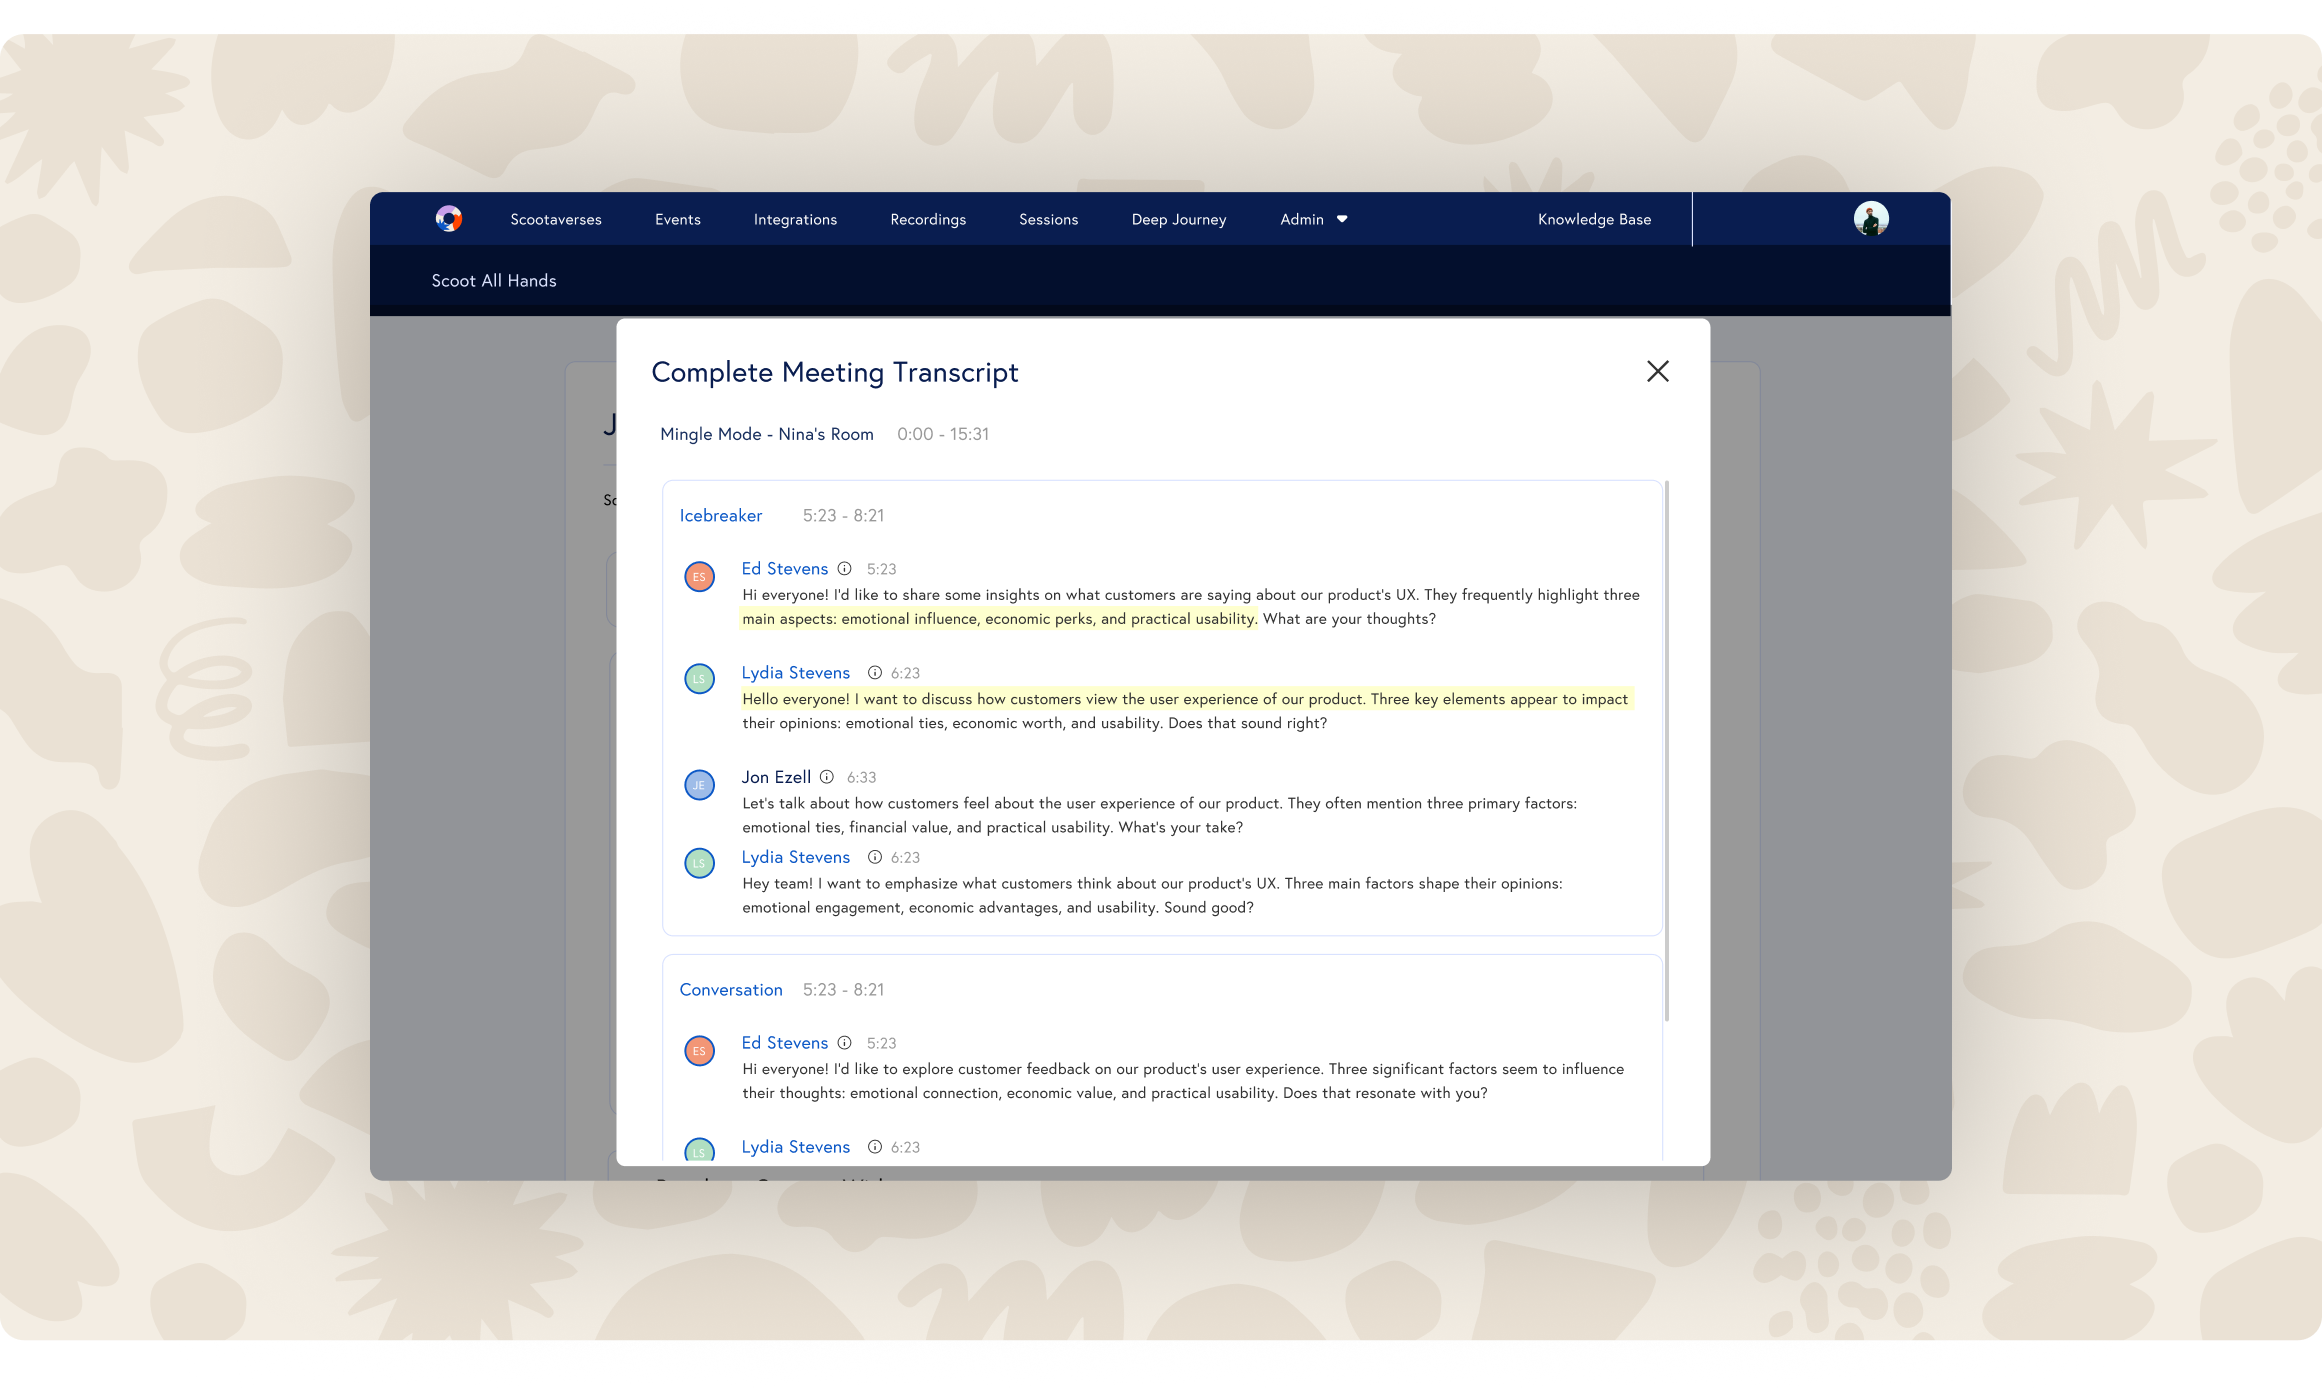Viewport: 2322px width, 1389px height.
Task: Click info icon beside Jon Ezell
Action: [x=827, y=777]
